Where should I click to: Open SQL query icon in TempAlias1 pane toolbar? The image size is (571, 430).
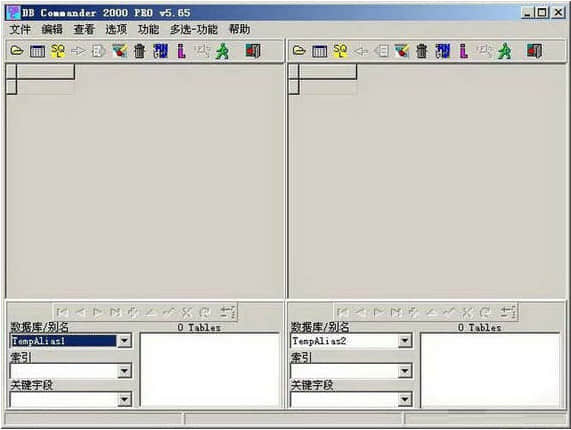point(58,51)
